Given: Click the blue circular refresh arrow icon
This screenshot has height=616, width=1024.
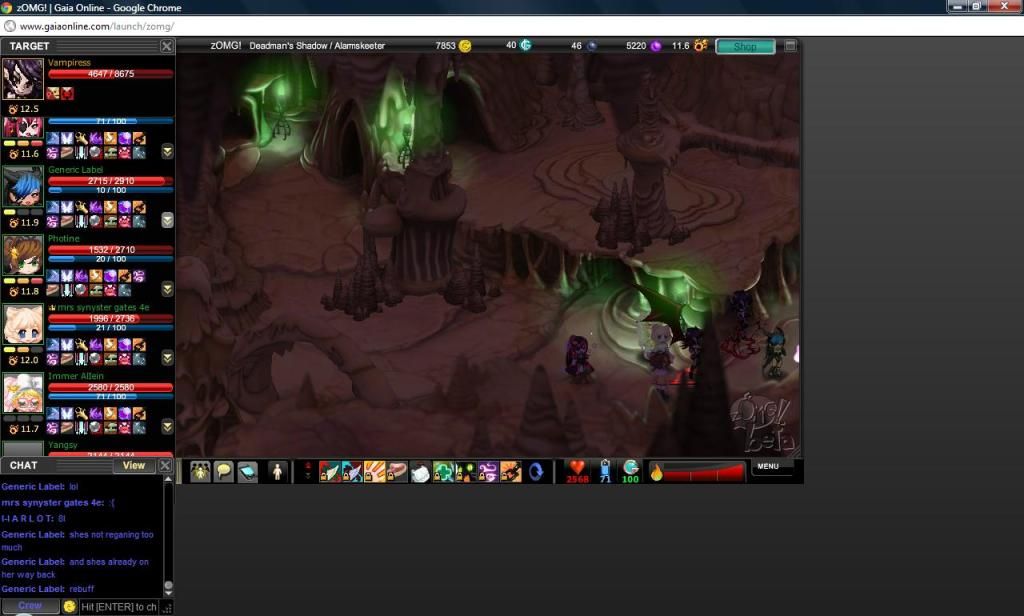Looking at the screenshot, I should tap(536, 472).
